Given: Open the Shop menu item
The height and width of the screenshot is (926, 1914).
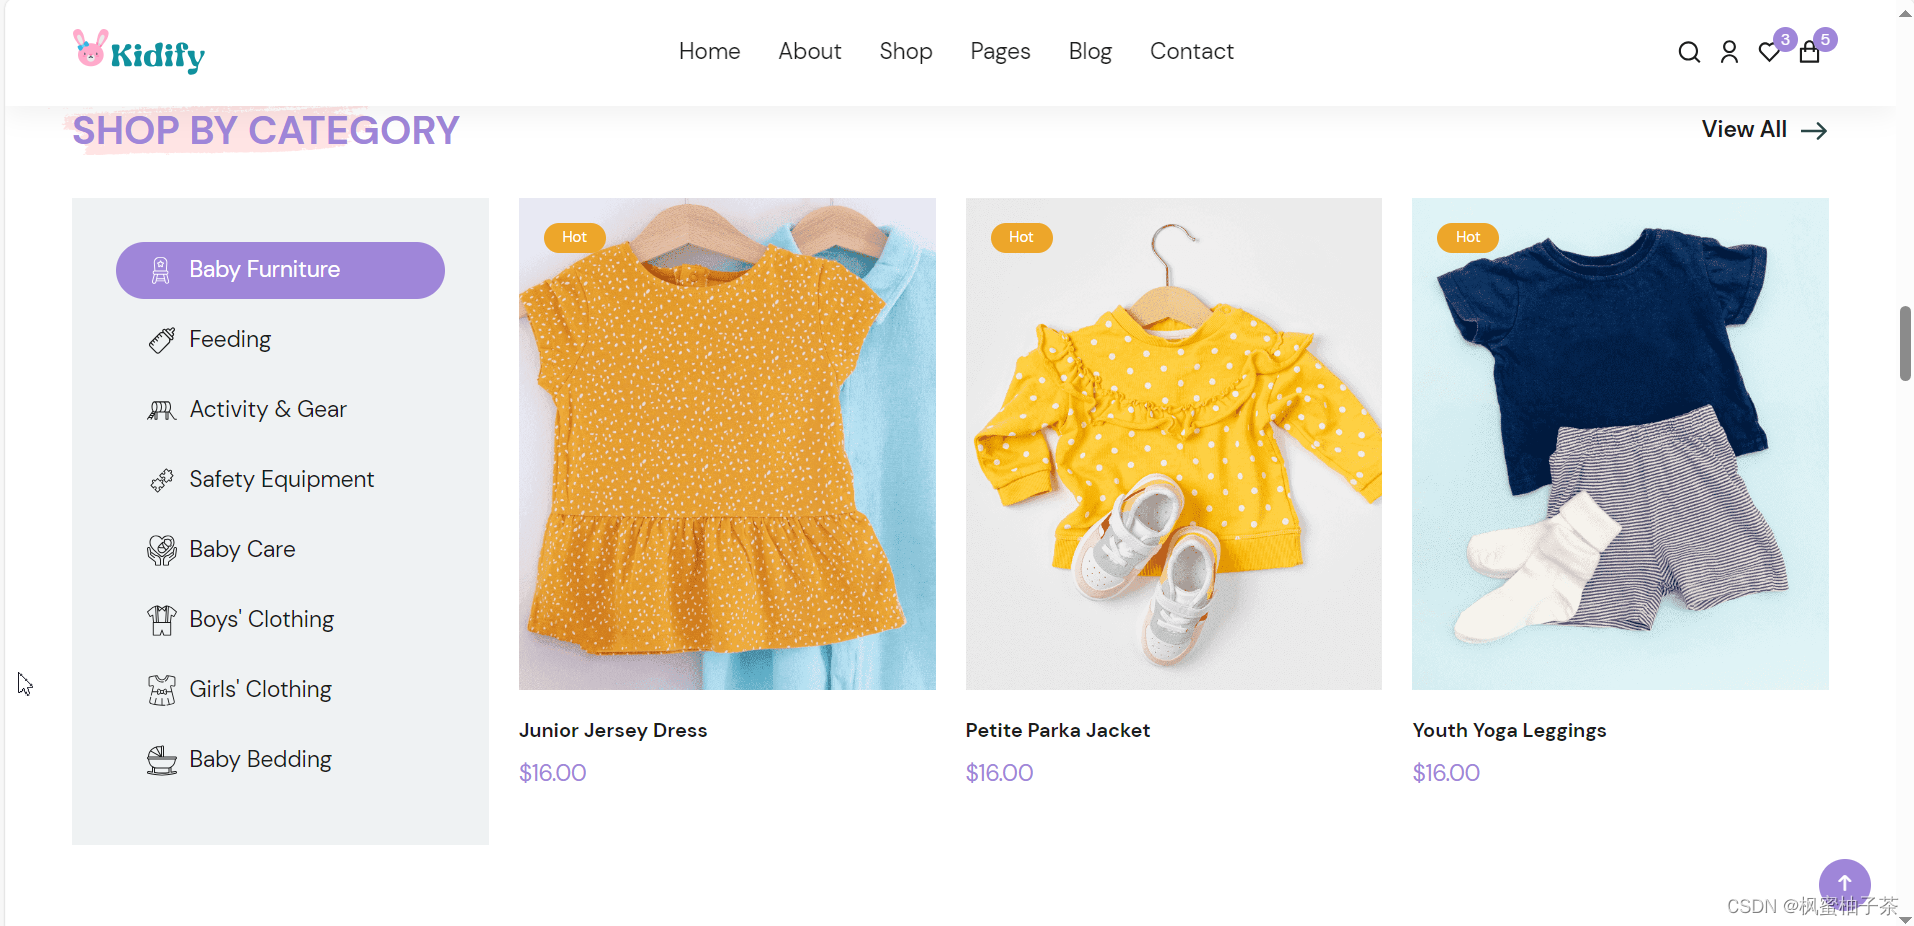Looking at the screenshot, I should coord(905,51).
